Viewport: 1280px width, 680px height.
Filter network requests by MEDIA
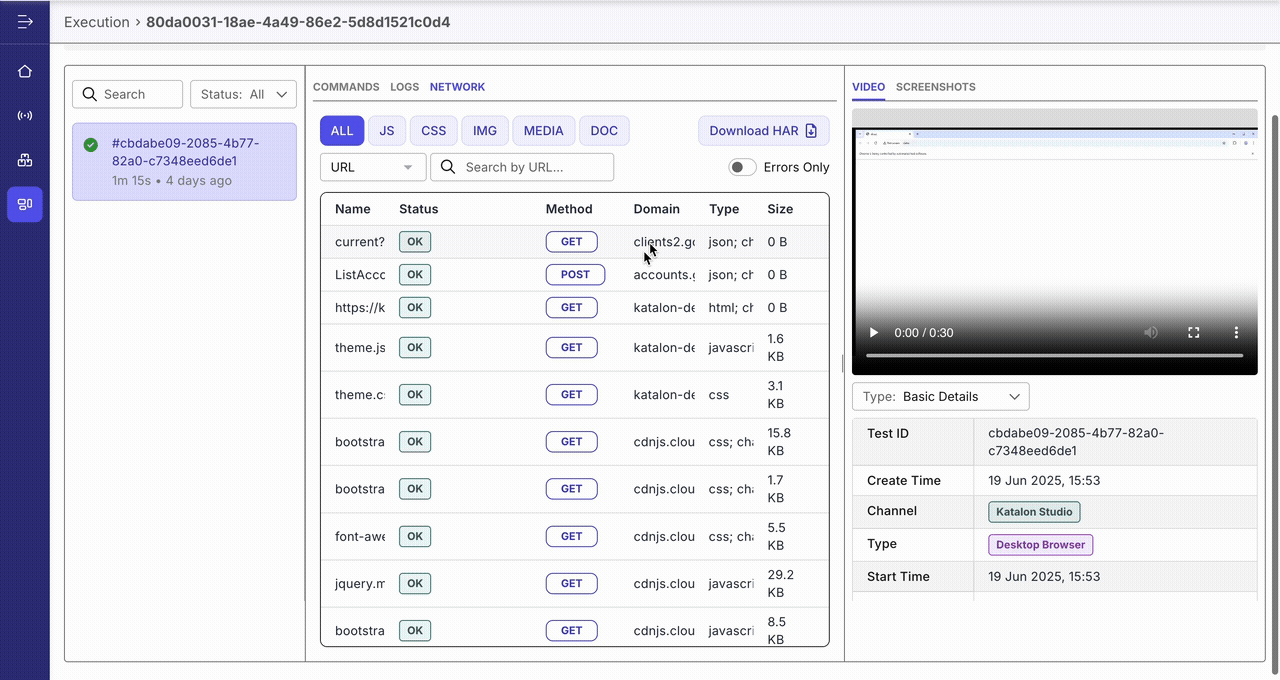click(544, 131)
